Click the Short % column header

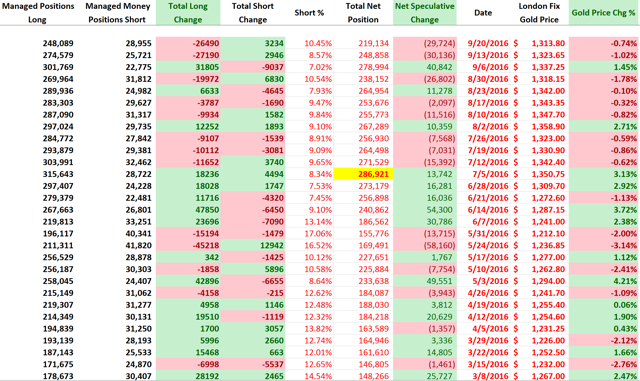pyautogui.click(x=309, y=13)
